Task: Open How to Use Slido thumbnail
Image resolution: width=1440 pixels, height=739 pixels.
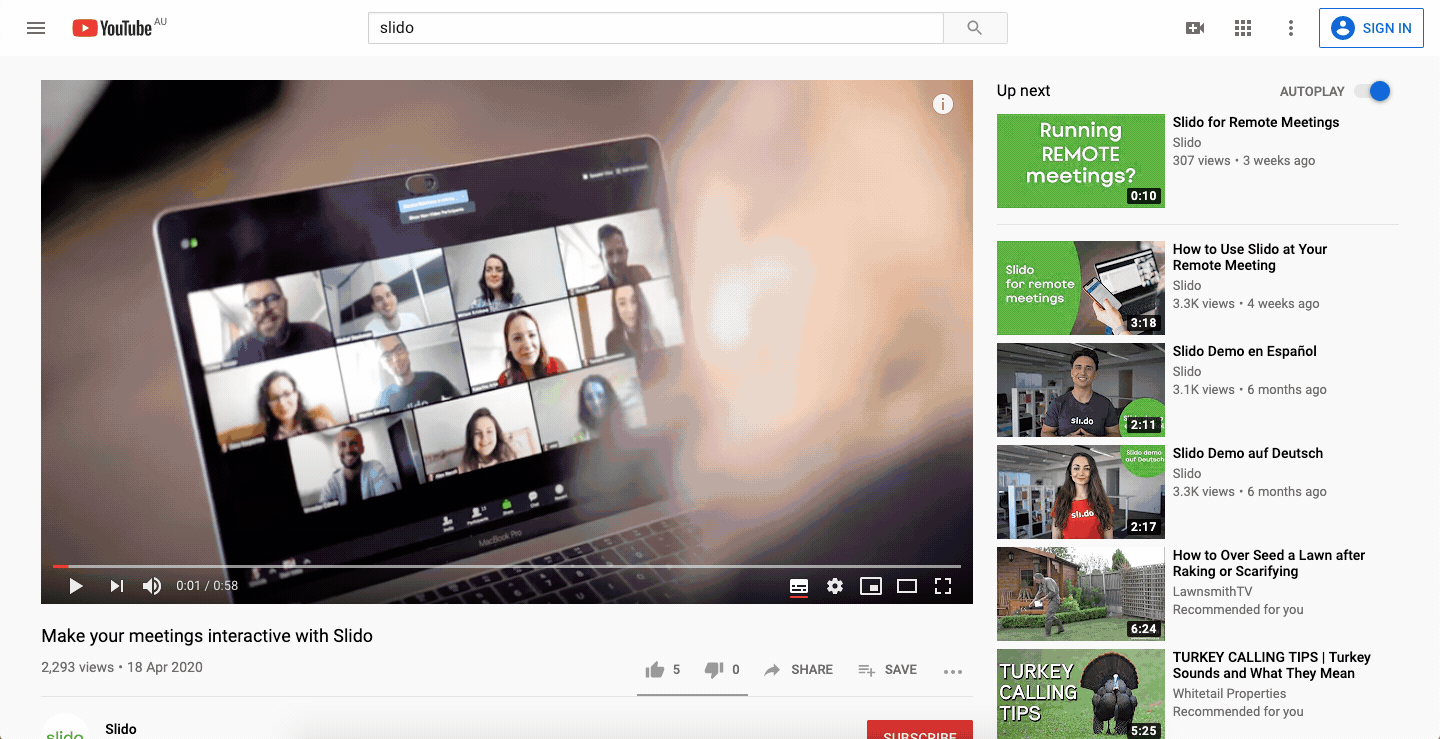Action: (1081, 288)
